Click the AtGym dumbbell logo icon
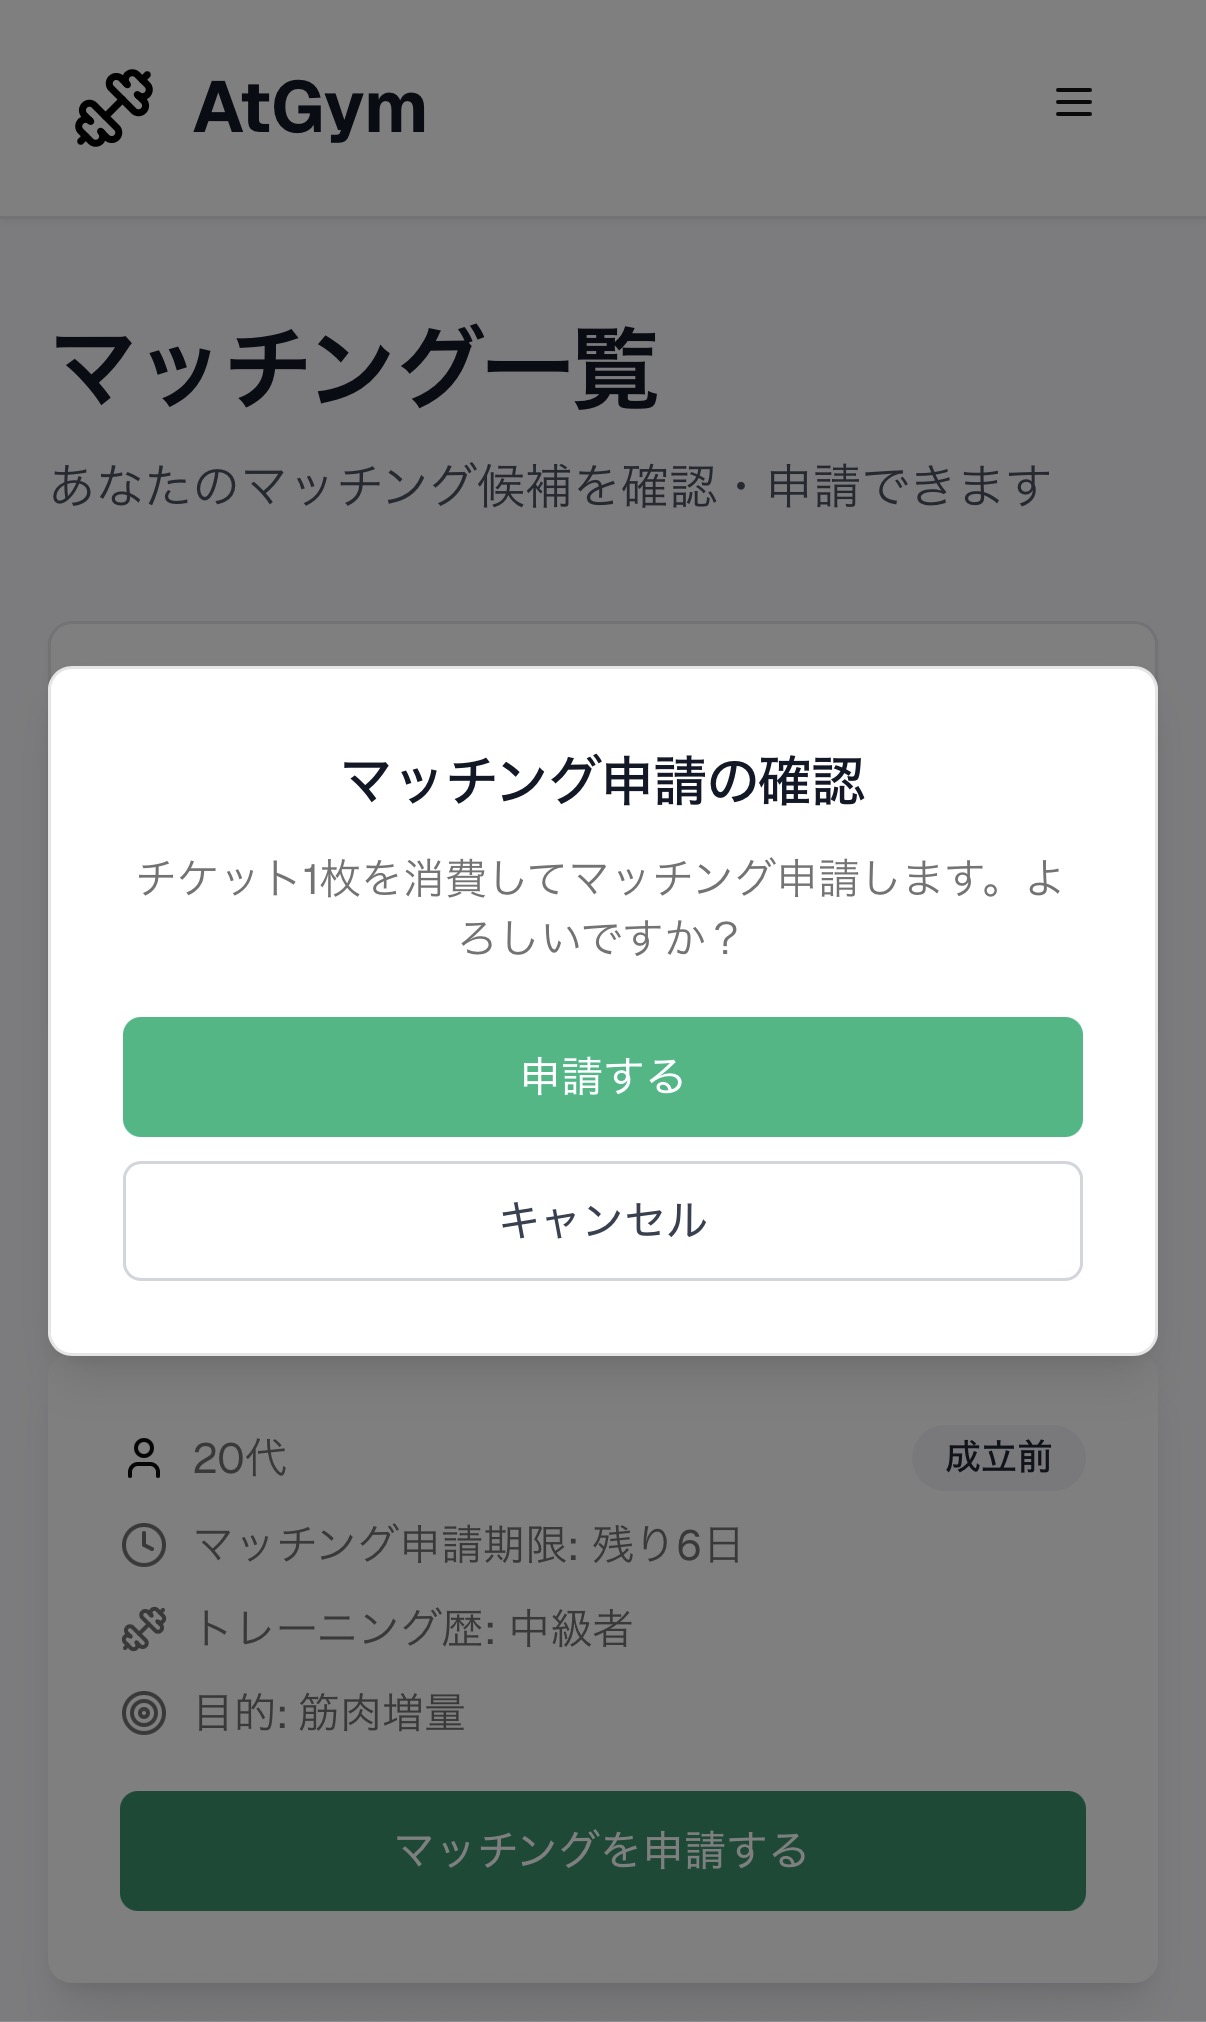 [114, 108]
